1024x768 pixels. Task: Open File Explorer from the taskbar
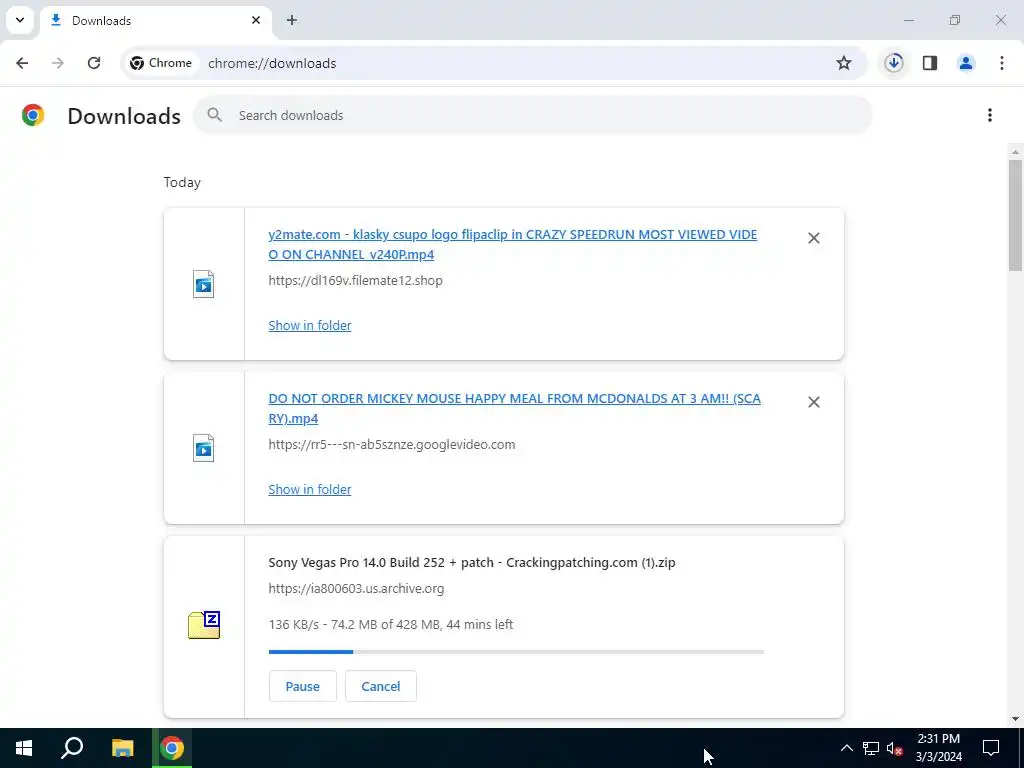point(122,748)
